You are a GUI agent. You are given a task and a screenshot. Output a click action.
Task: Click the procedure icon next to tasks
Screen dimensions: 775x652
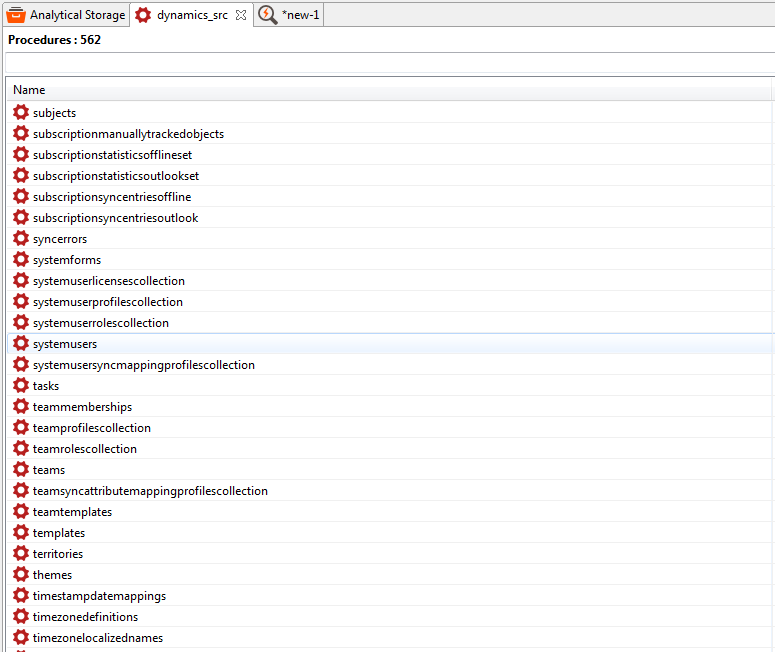coord(20,386)
